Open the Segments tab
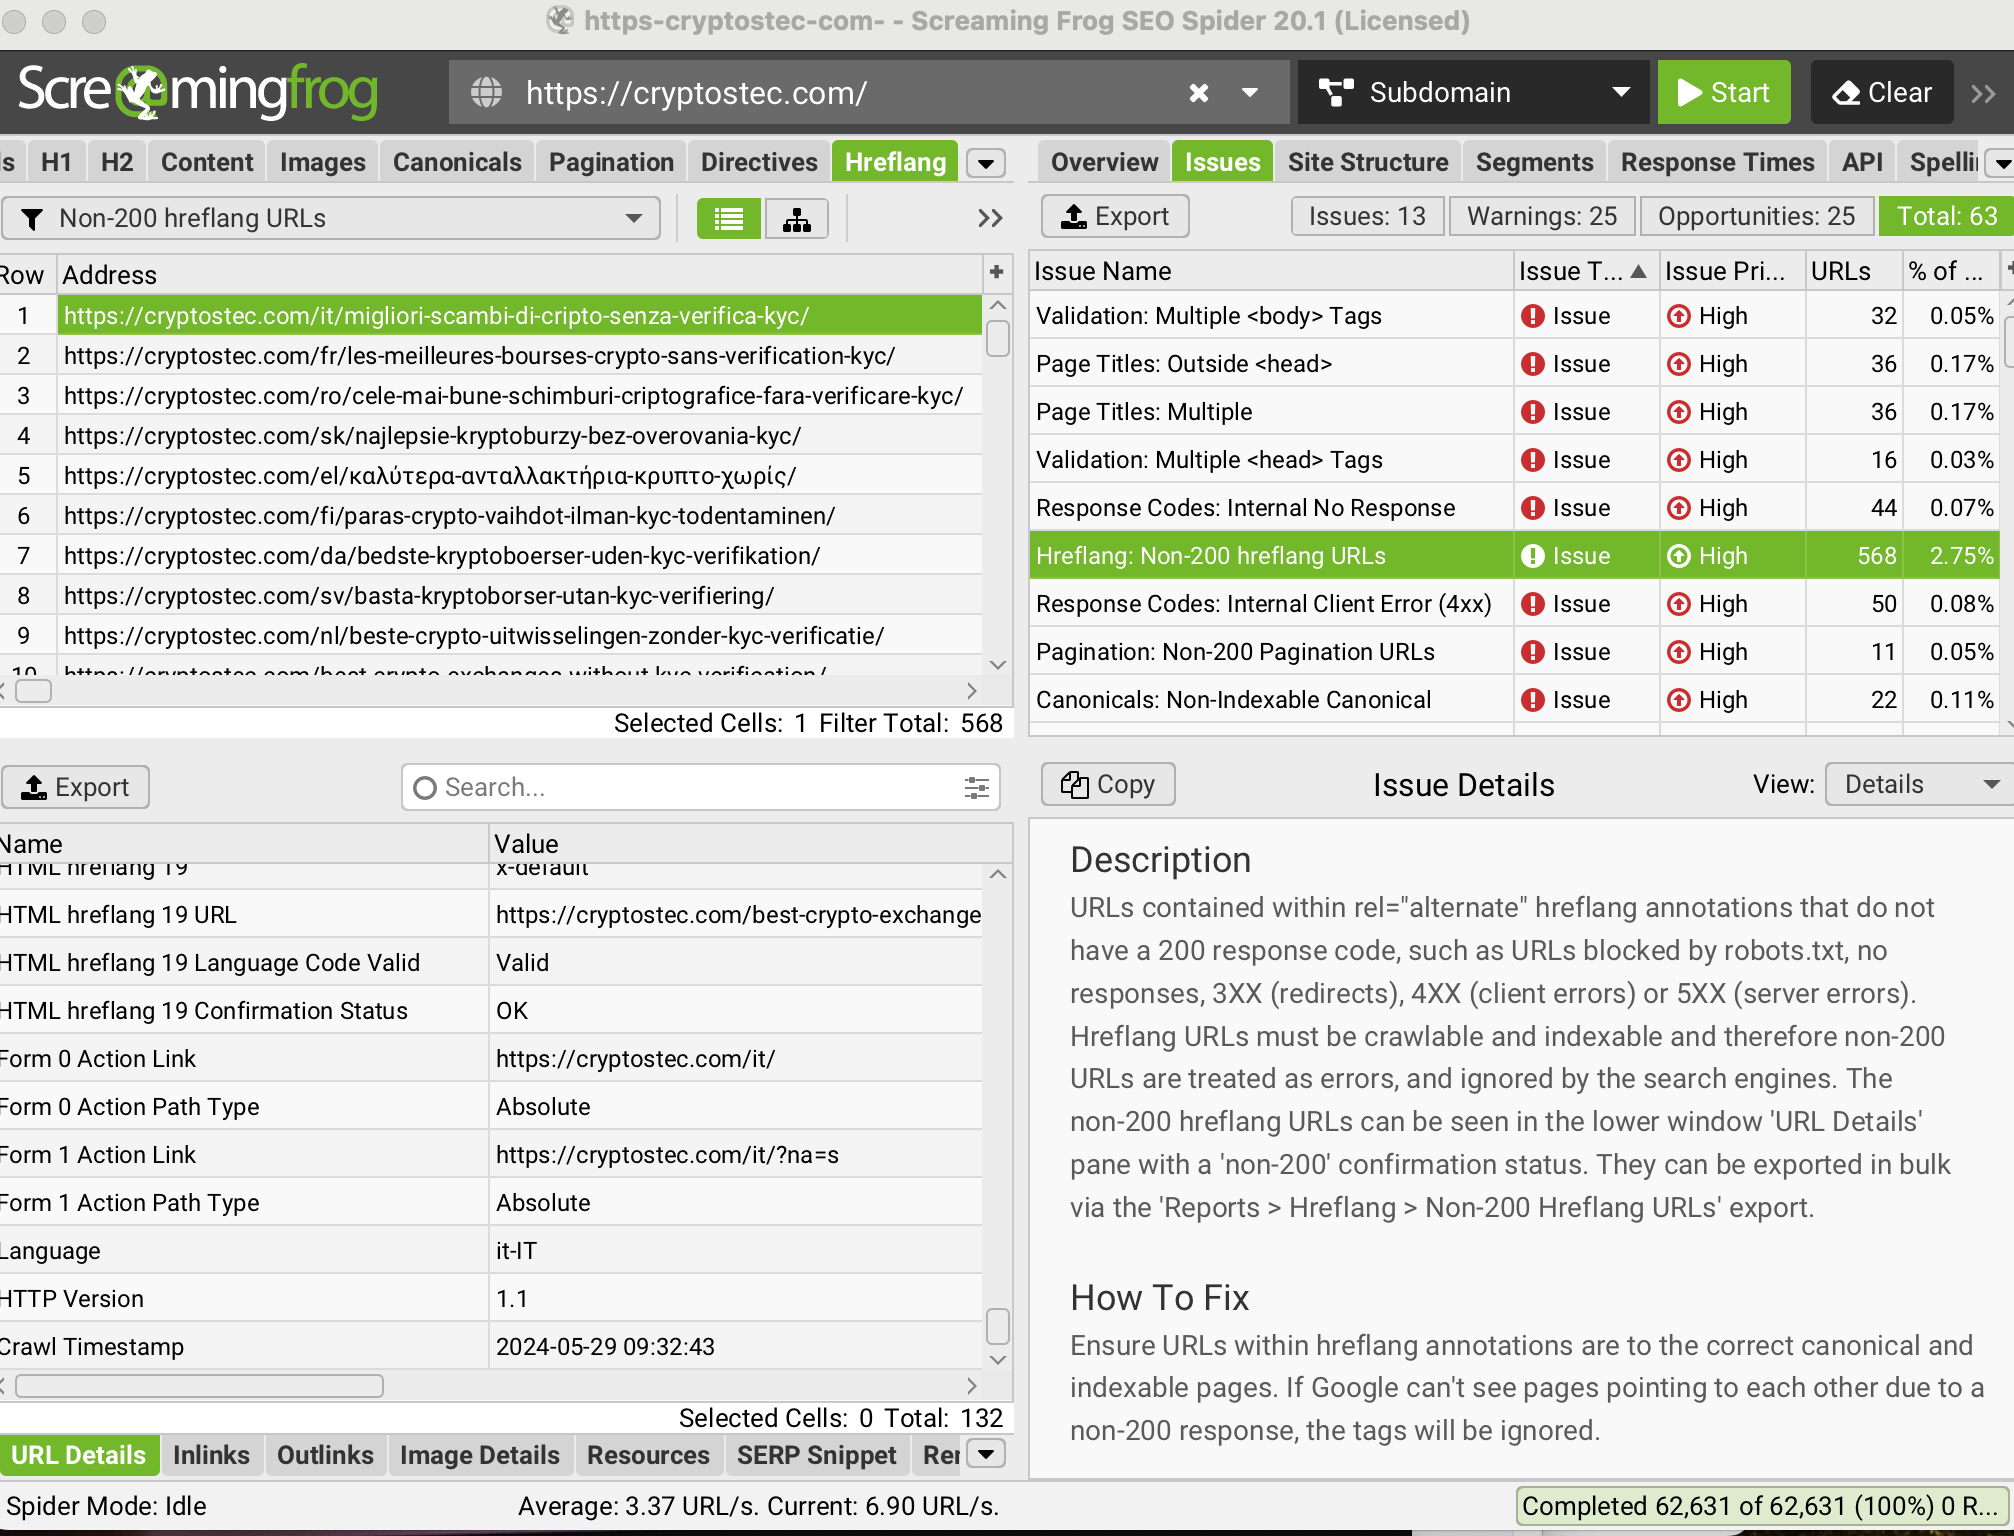This screenshot has height=1536, width=2014. [x=1534, y=162]
